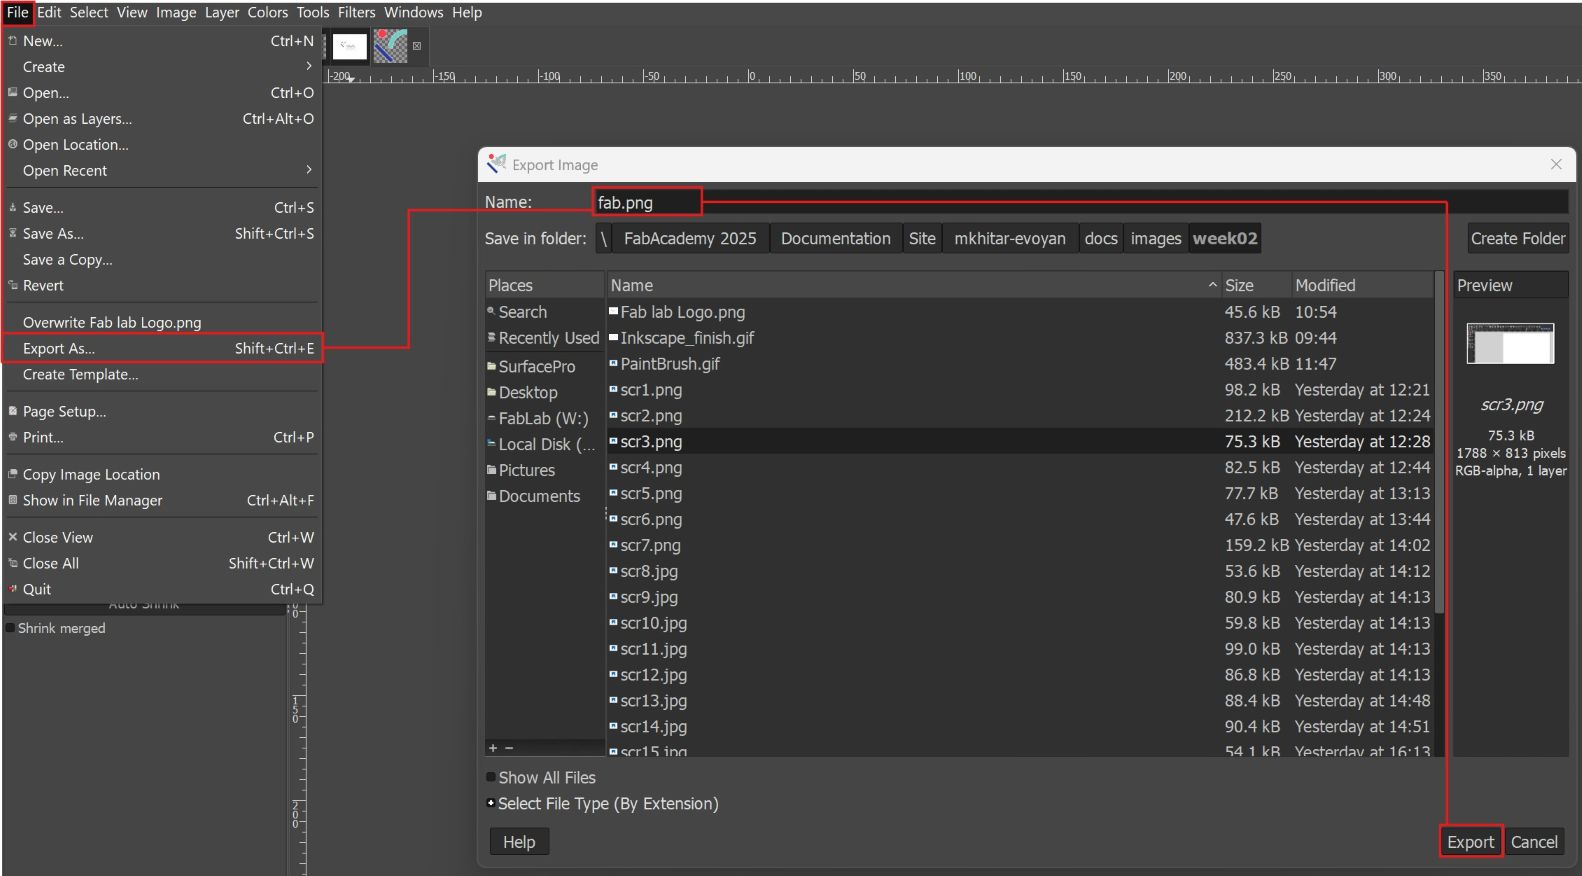This screenshot has width=1582, height=876.
Task: Open the Filters menu
Action: coord(356,12)
